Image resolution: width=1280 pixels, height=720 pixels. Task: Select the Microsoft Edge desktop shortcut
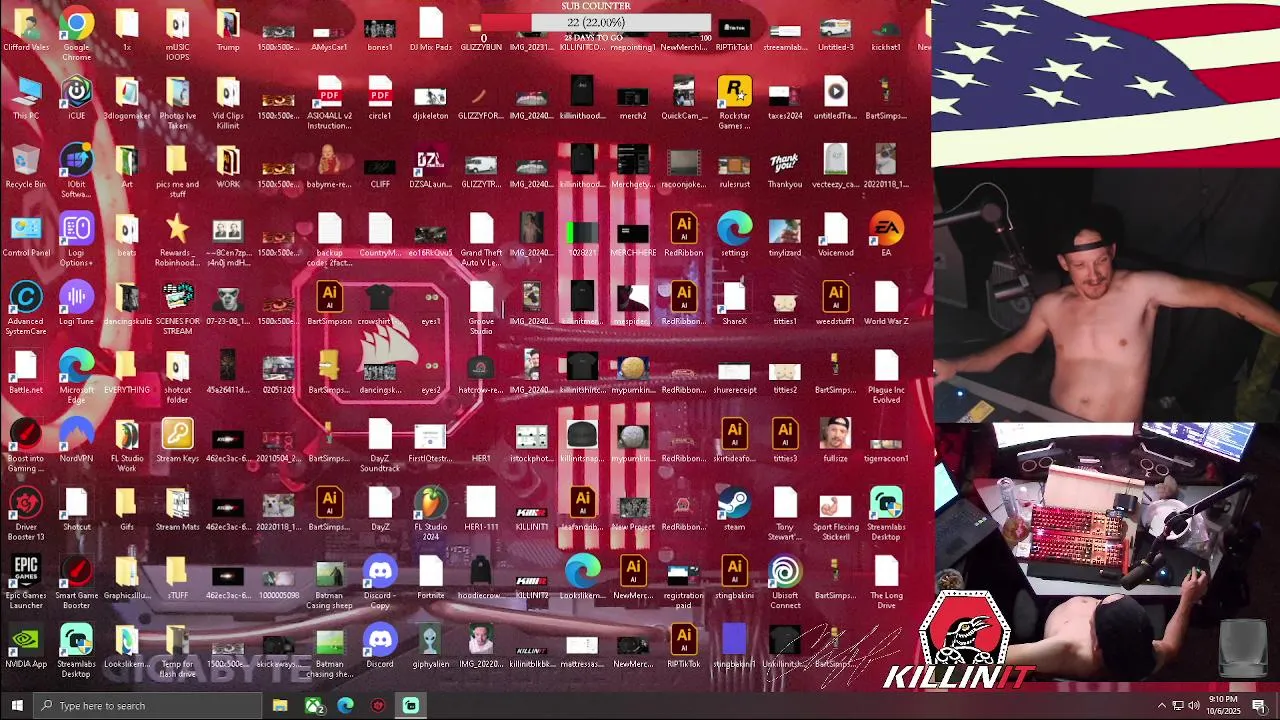(76, 367)
